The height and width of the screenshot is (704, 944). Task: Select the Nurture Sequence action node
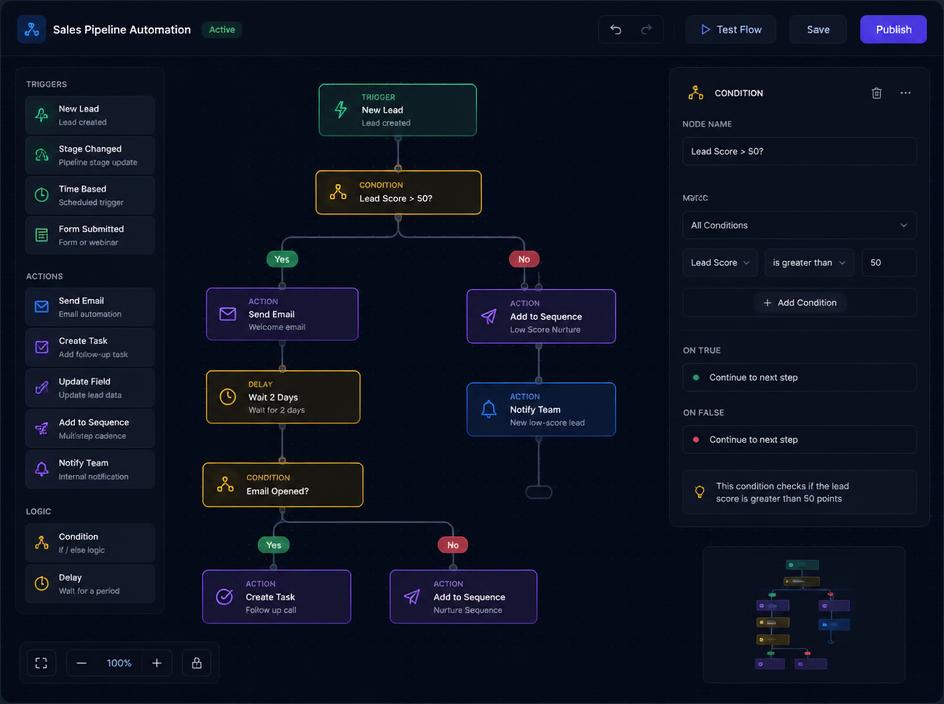click(464, 597)
